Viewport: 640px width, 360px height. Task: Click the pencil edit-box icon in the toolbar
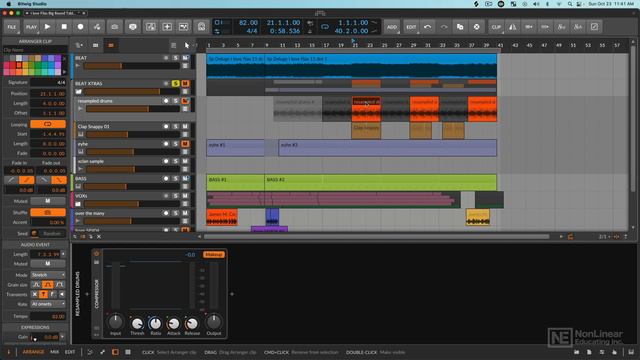594,27
